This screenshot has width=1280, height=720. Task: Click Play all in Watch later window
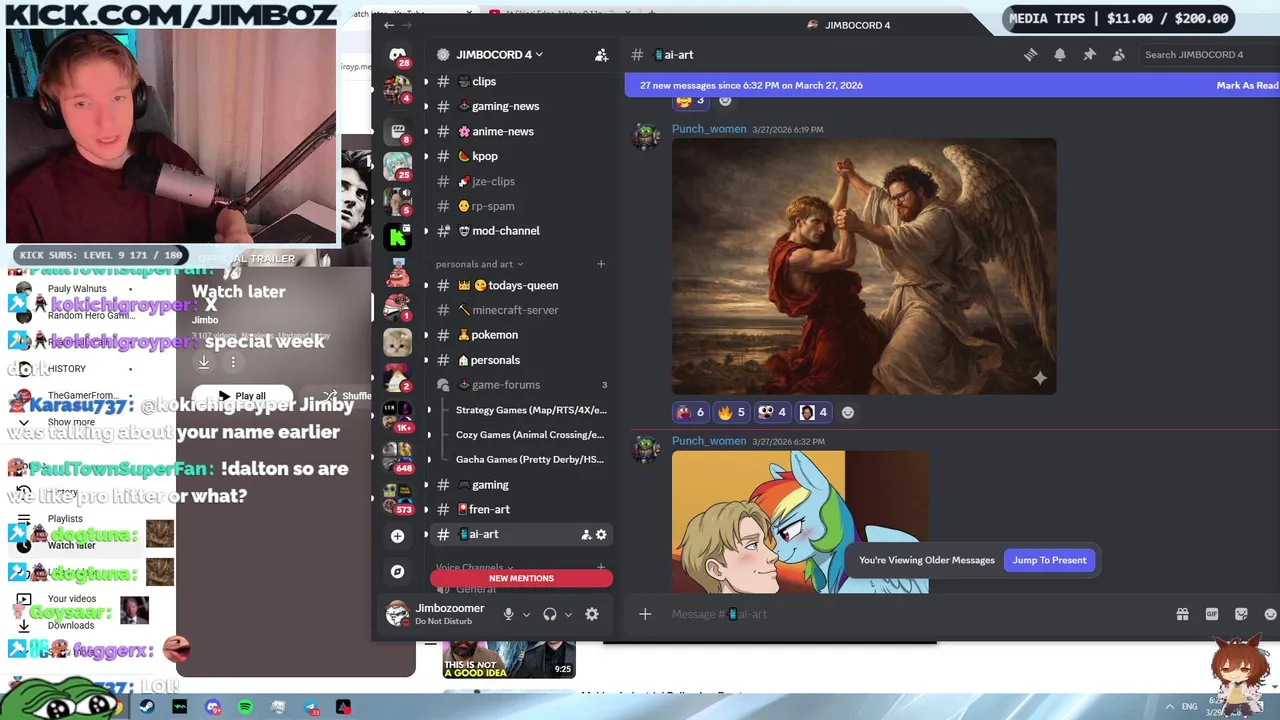[x=243, y=396]
